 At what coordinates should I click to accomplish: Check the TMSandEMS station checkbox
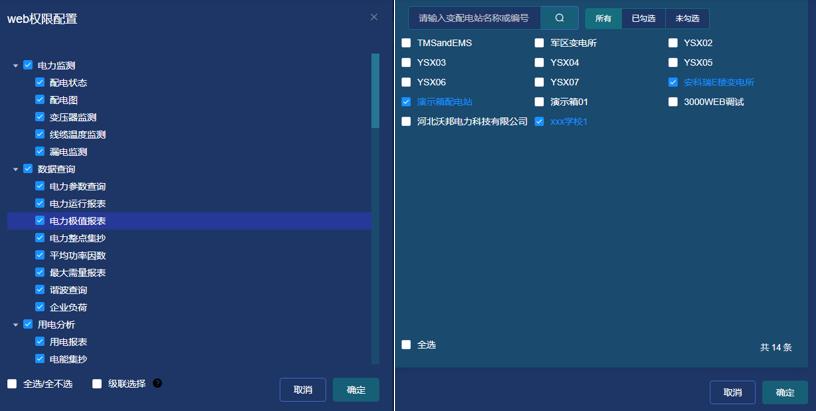tap(406, 43)
